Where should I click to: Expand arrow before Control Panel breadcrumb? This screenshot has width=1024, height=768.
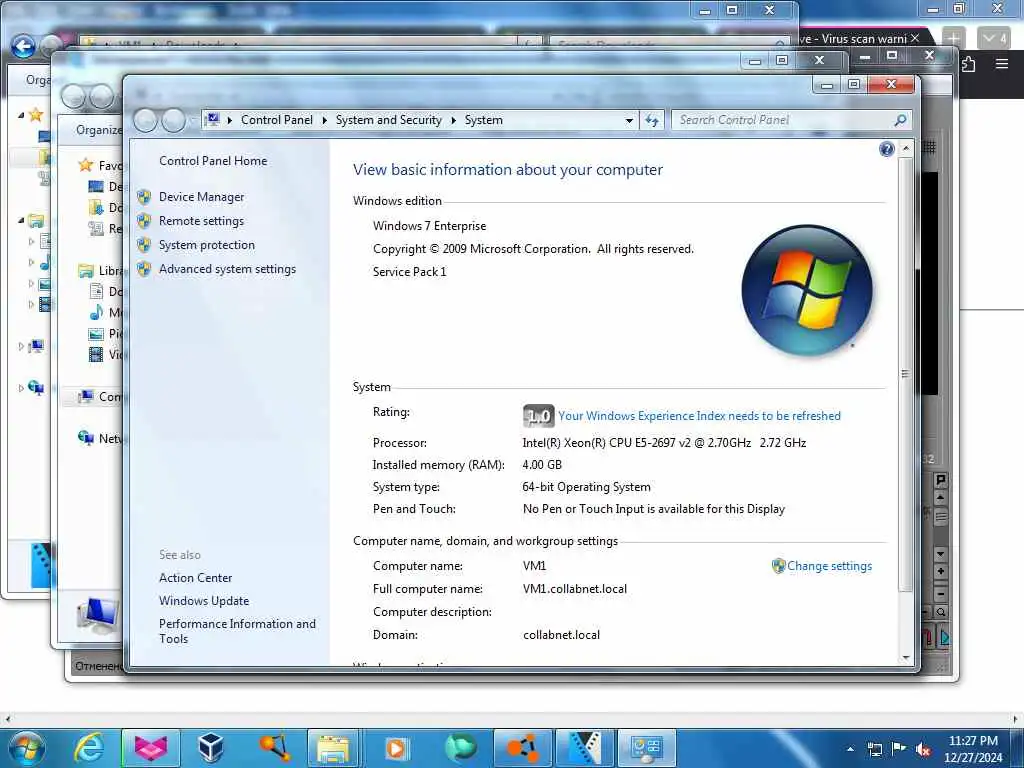pyautogui.click(x=230, y=121)
